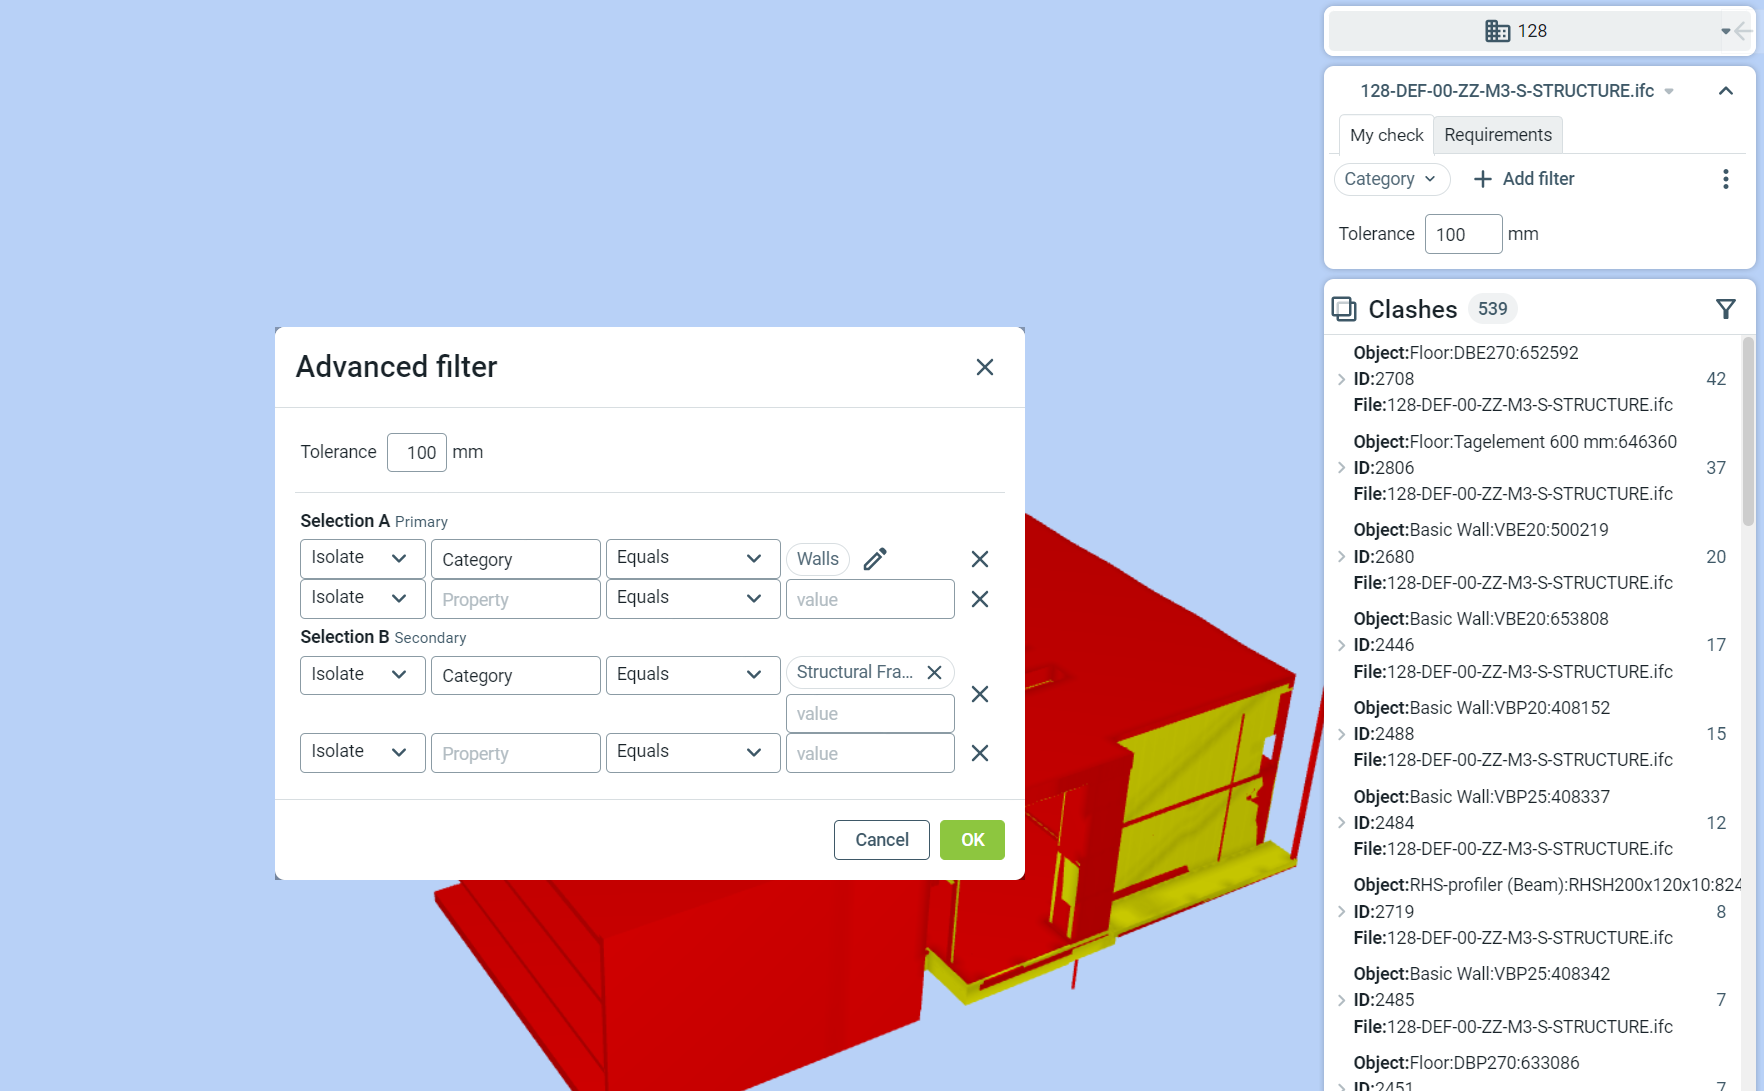The image size is (1764, 1091).
Task: Select the My check tab
Action: pos(1386,135)
